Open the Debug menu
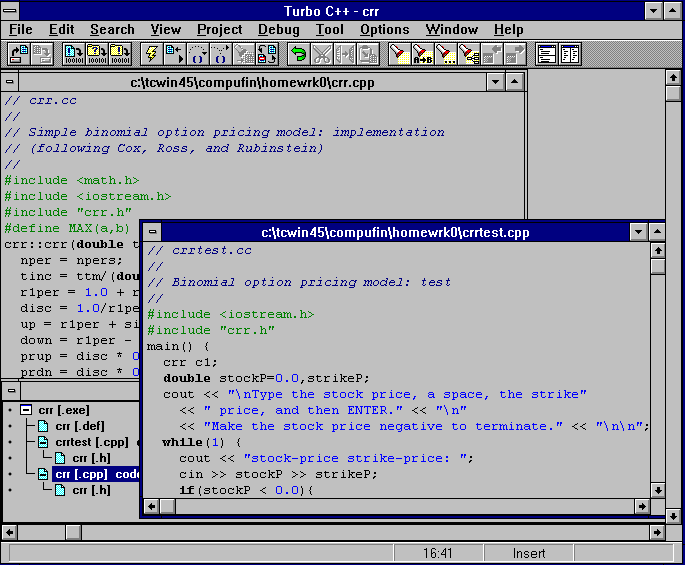This screenshot has width=685, height=565. pyautogui.click(x=278, y=30)
